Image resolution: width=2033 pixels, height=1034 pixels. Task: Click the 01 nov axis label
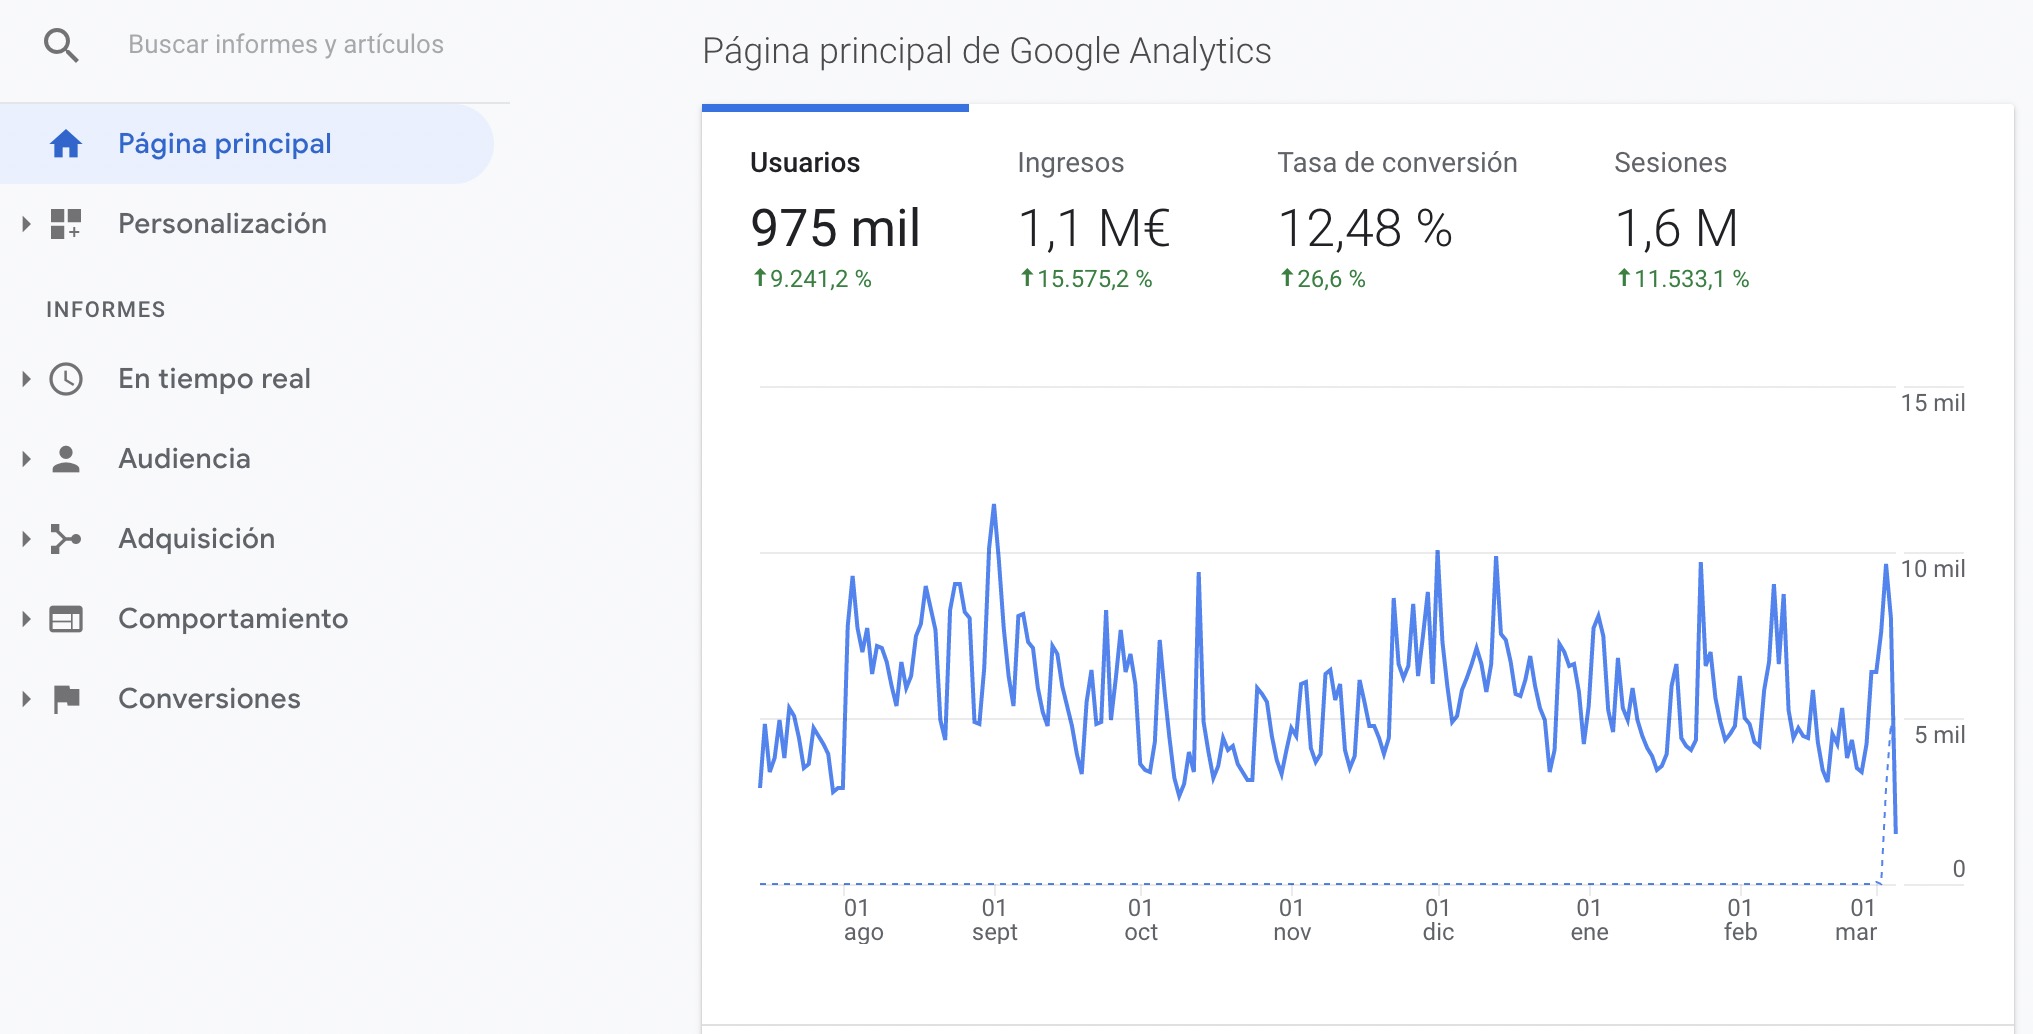pyautogui.click(x=1292, y=920)
